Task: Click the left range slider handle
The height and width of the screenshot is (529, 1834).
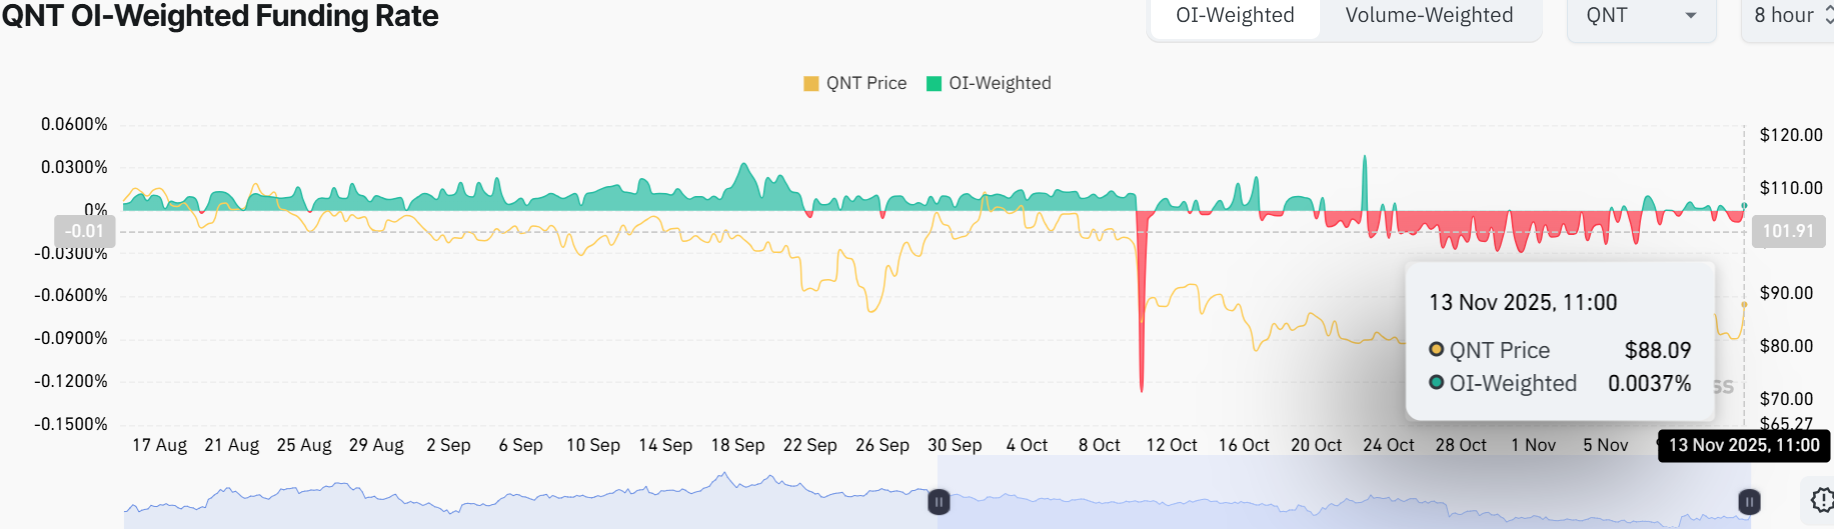Action: point(938,502)
